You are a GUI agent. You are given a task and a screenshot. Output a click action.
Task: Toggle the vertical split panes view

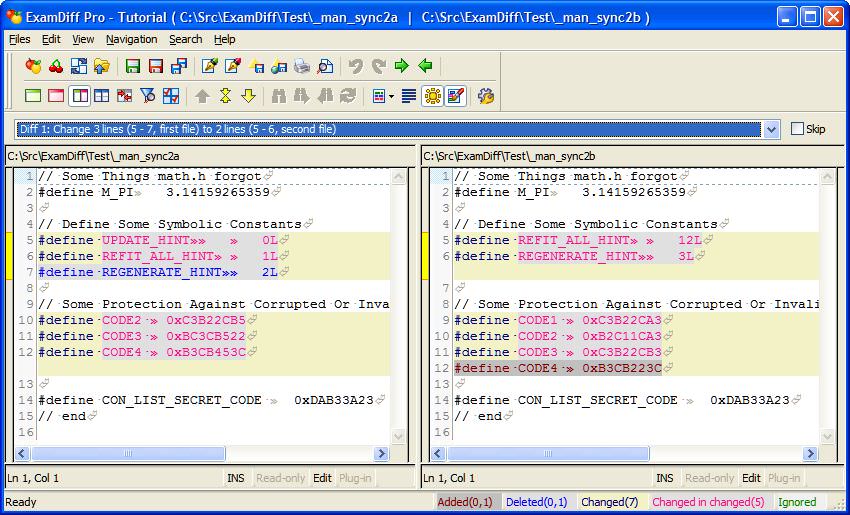[x=79, y=96]
